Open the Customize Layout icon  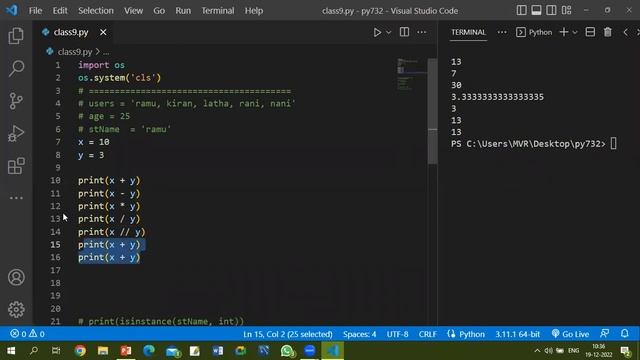pyautogui.click(x=567, y=11)
